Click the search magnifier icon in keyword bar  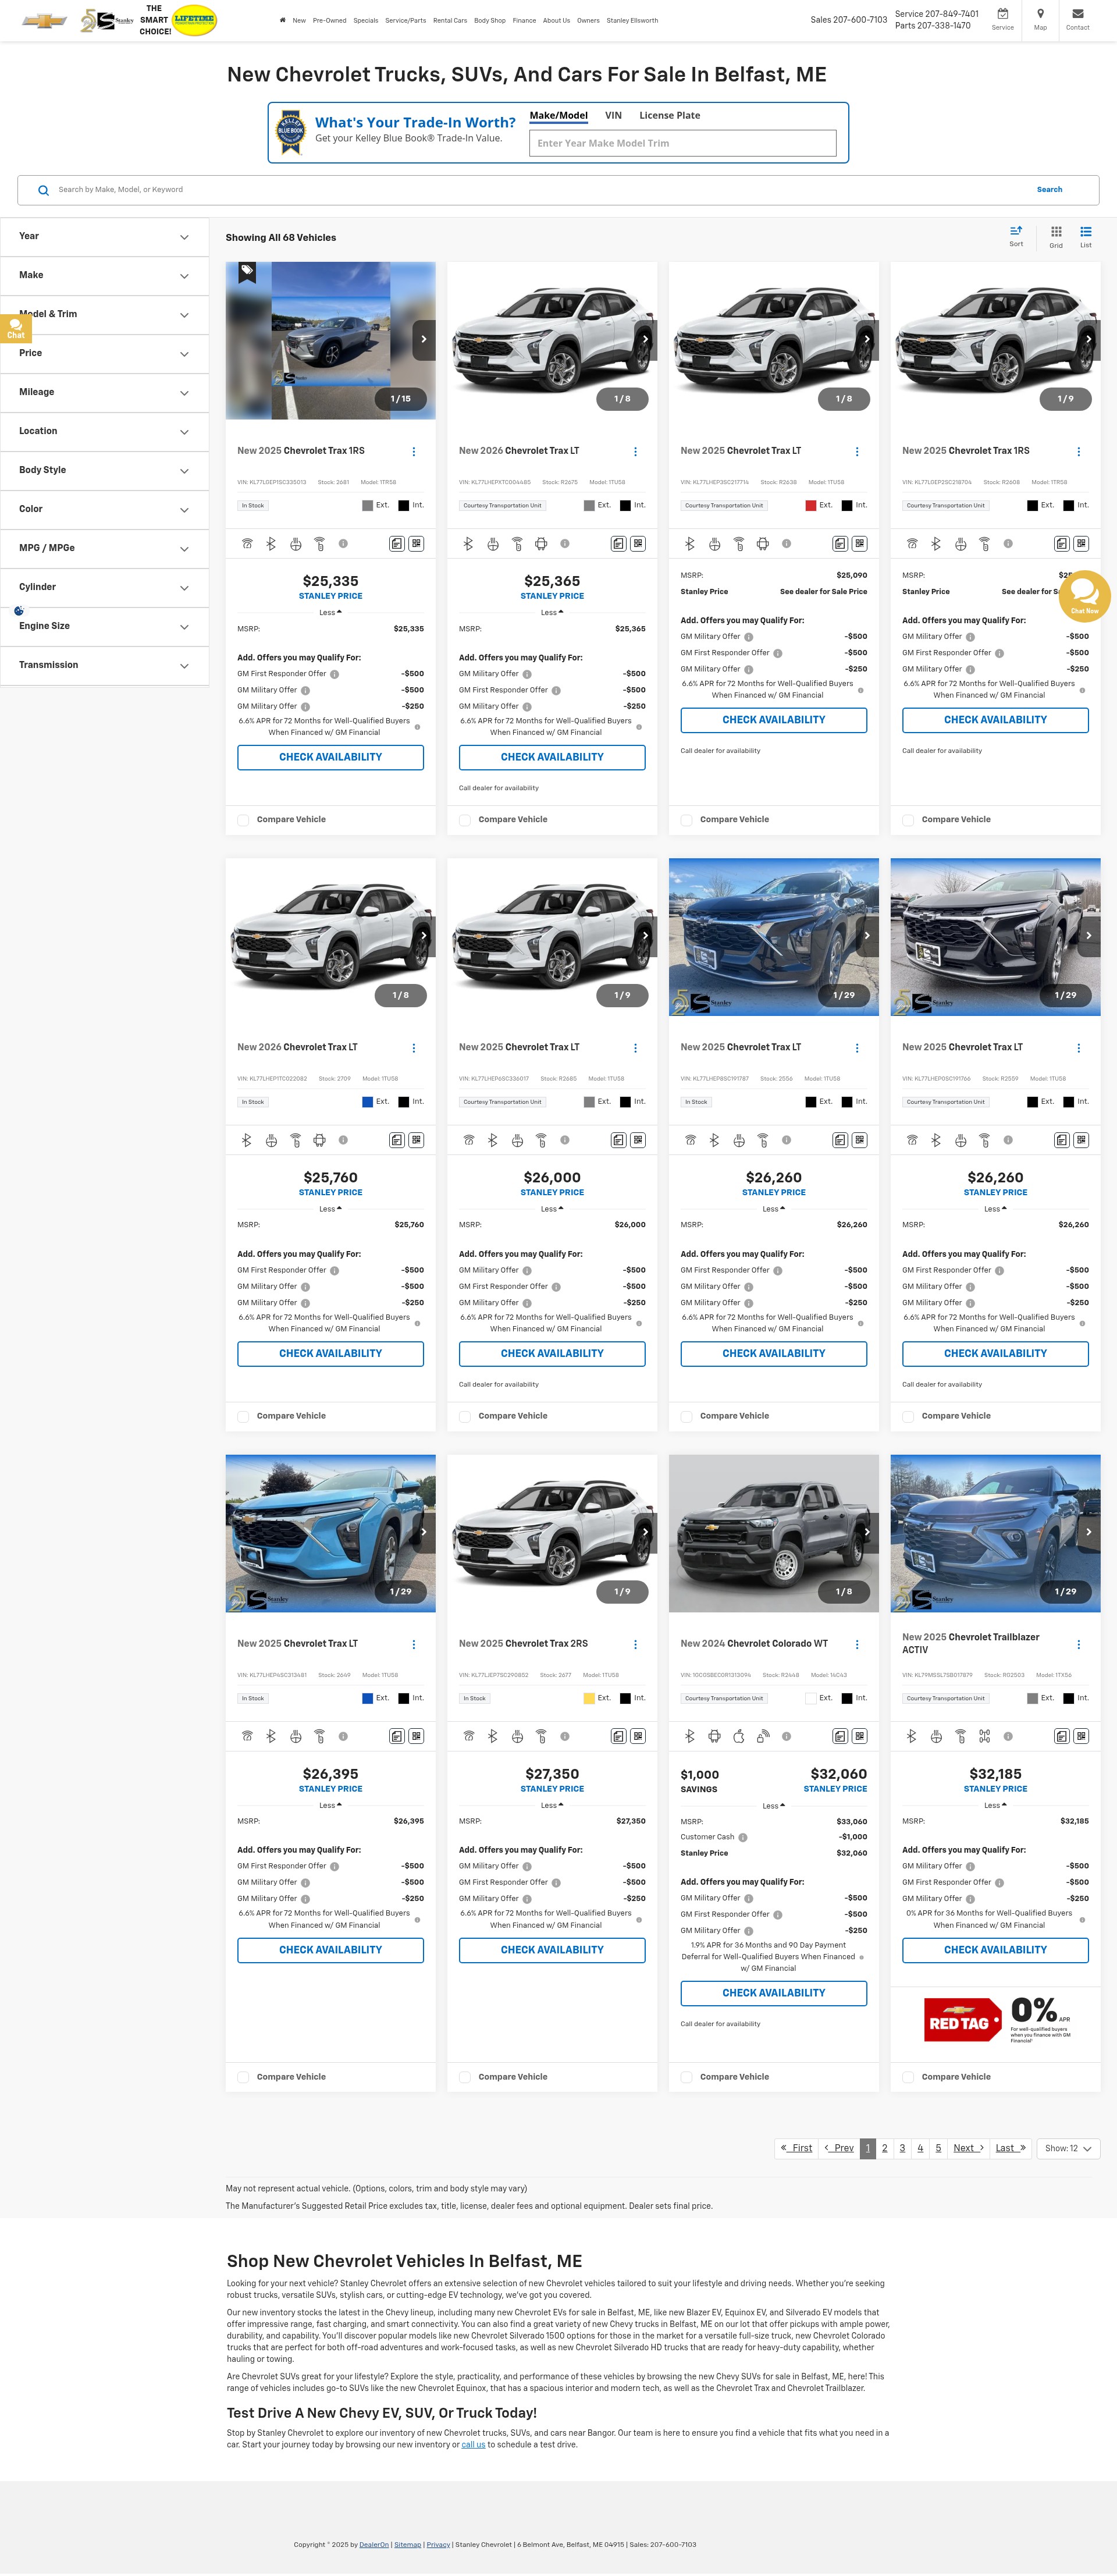(x=43, y=190)
